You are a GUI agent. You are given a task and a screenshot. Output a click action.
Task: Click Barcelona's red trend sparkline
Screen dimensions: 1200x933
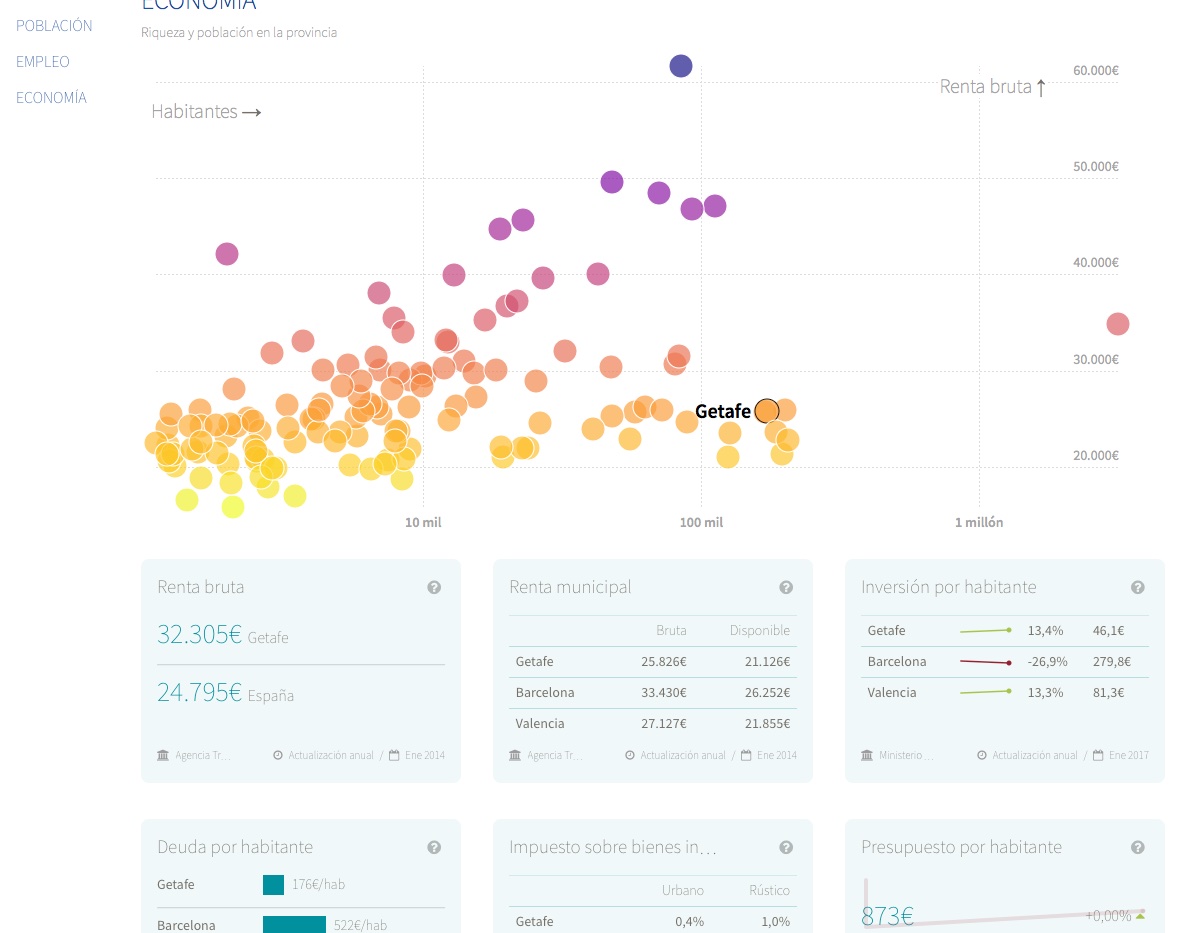986,662
